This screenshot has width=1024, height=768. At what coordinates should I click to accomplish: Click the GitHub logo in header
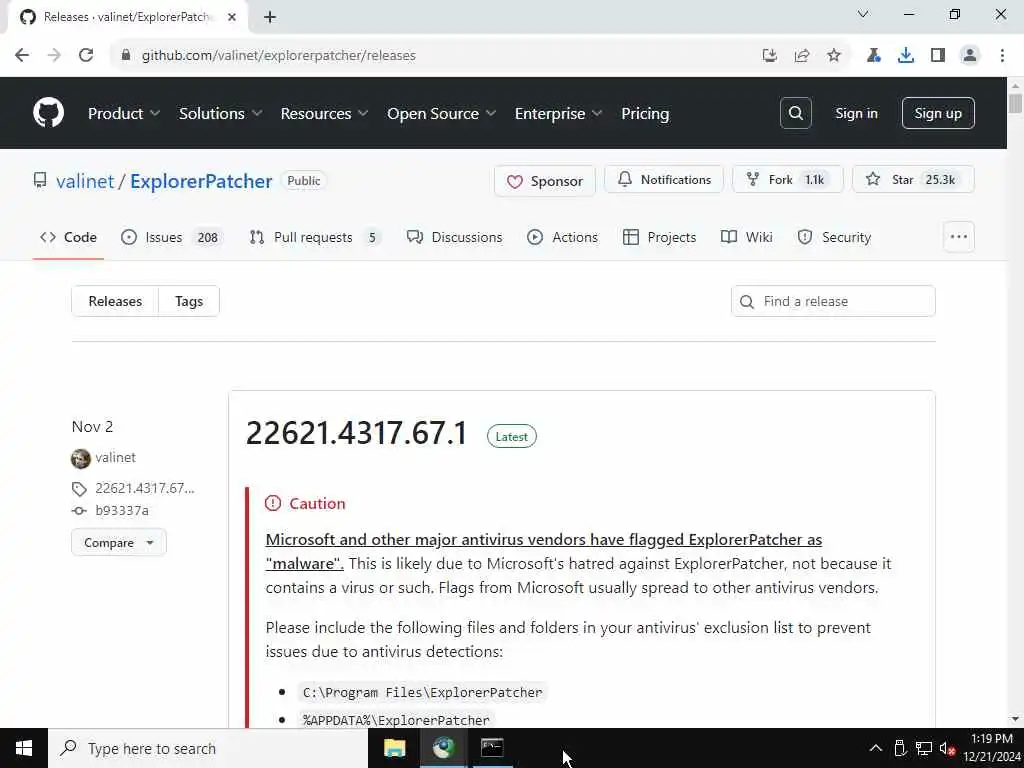(x=48, y=113)
